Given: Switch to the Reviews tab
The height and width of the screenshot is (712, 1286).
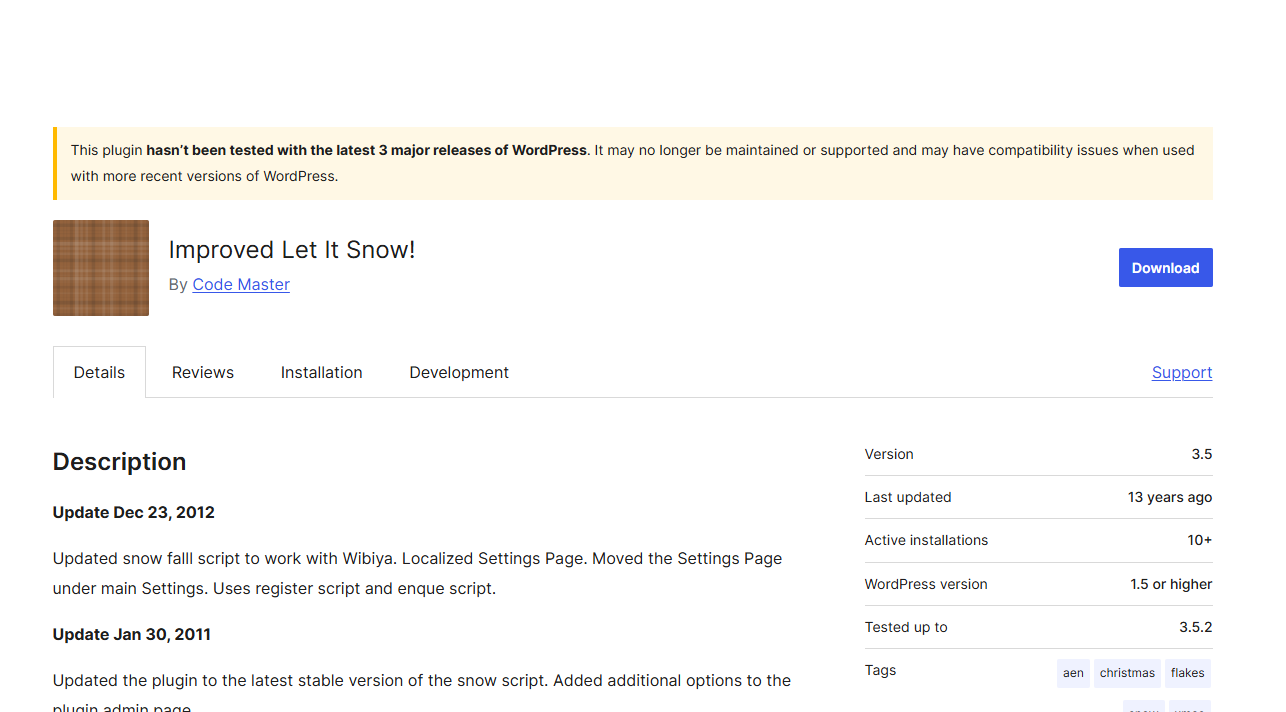Looking at the screenshot, I should pyautogui.click(x=202, y=372).
